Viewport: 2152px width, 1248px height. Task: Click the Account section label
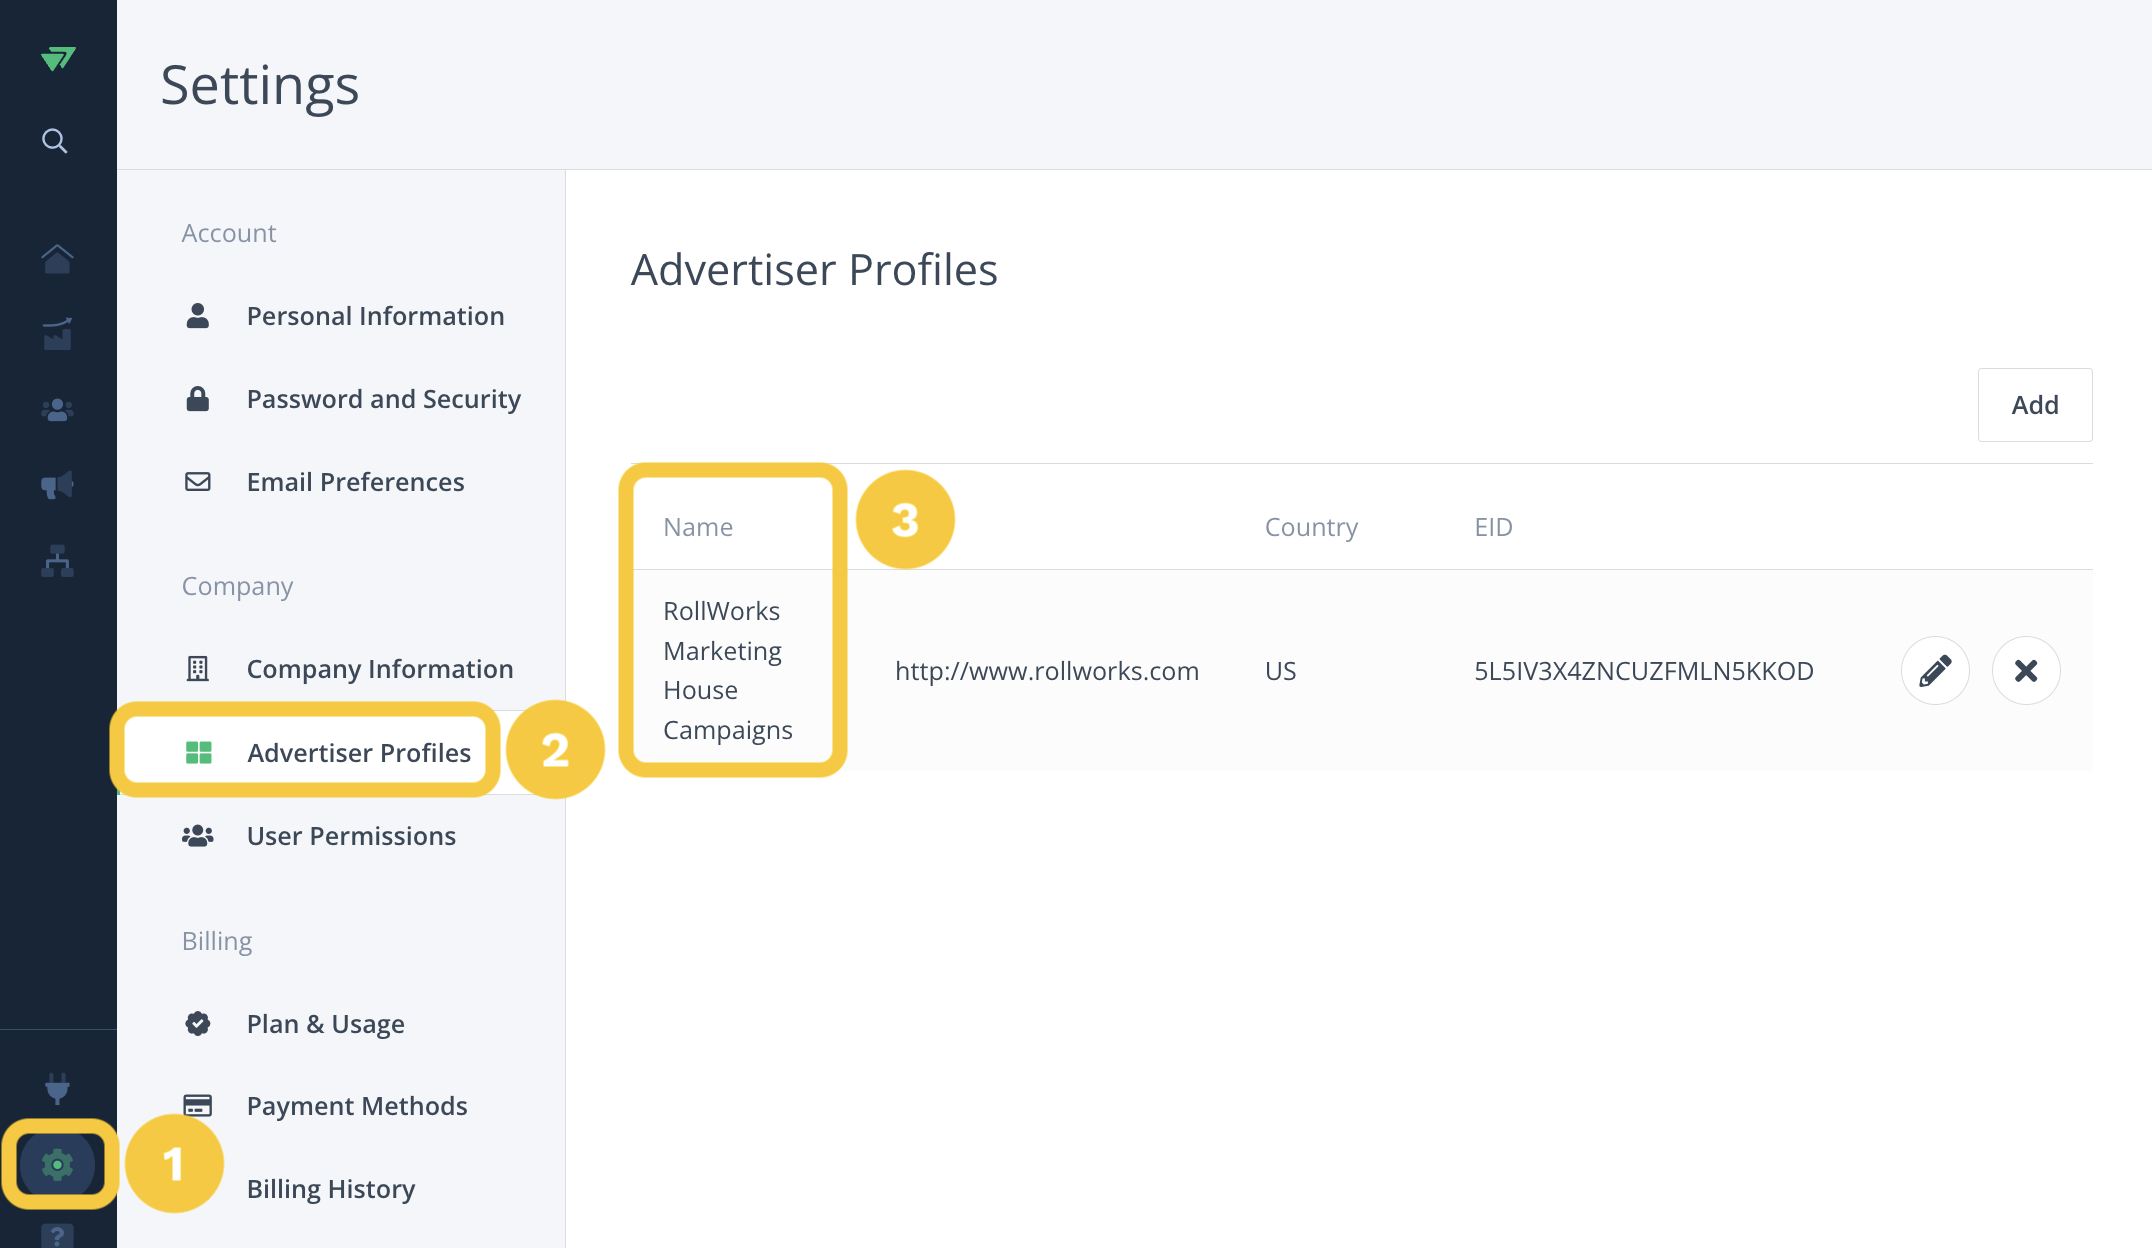coord(229,233)
